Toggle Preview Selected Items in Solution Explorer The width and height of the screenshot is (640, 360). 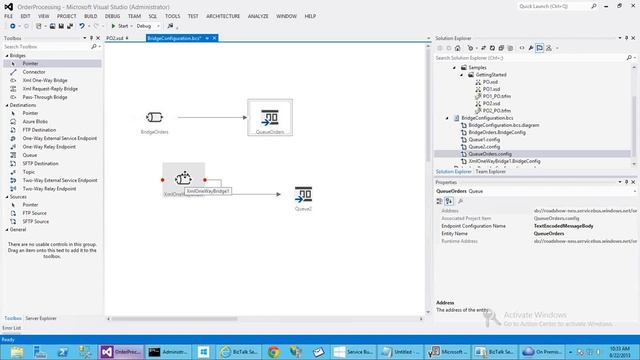pos(540,48)
